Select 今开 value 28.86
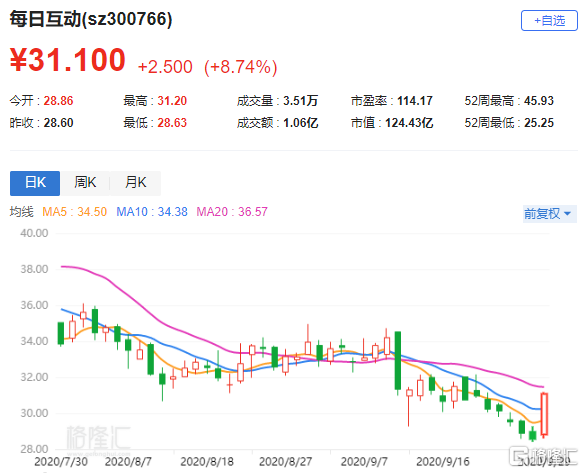 click(58, 101)
